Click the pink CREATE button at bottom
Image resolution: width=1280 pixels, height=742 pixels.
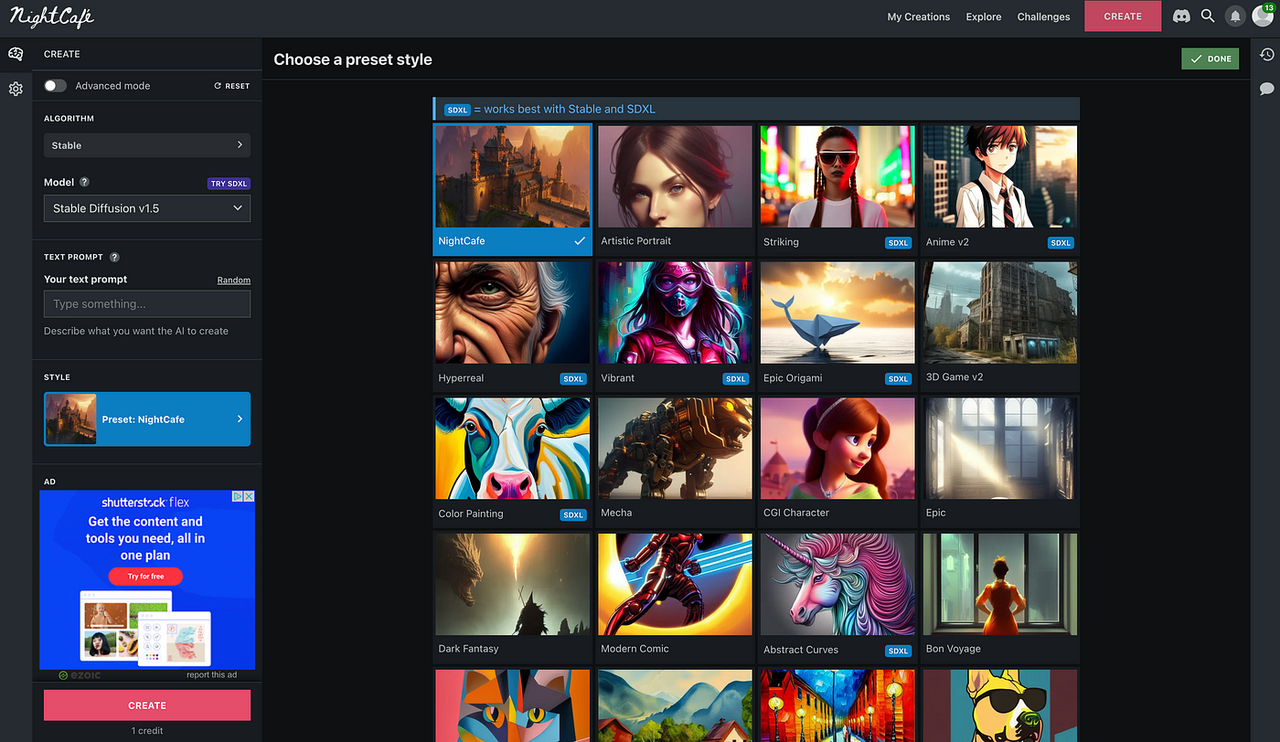tap(146, 705)
